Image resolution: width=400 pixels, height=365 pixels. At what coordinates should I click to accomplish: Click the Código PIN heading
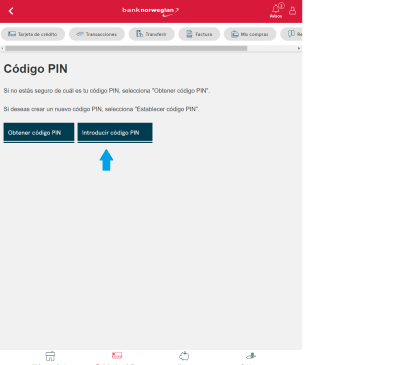click(x=36, y=69)
